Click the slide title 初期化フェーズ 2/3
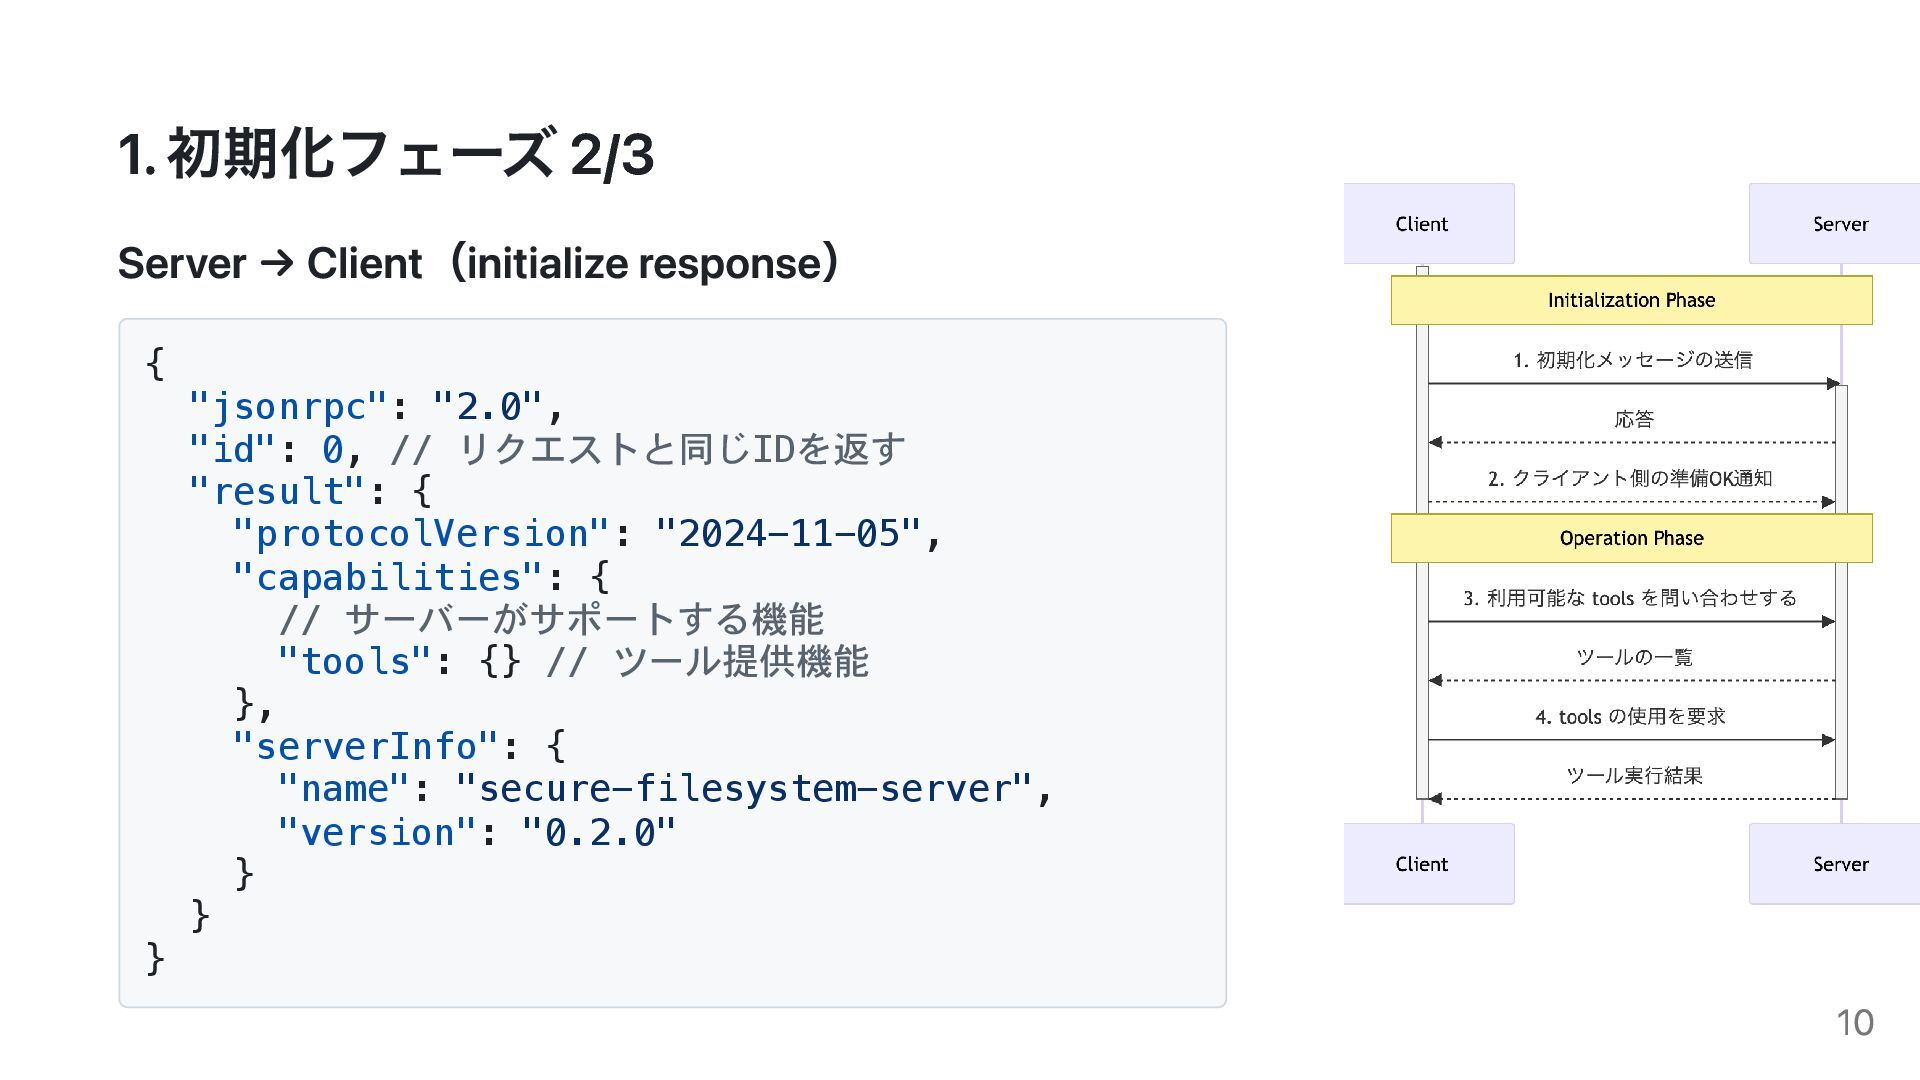 coord(386,155)
